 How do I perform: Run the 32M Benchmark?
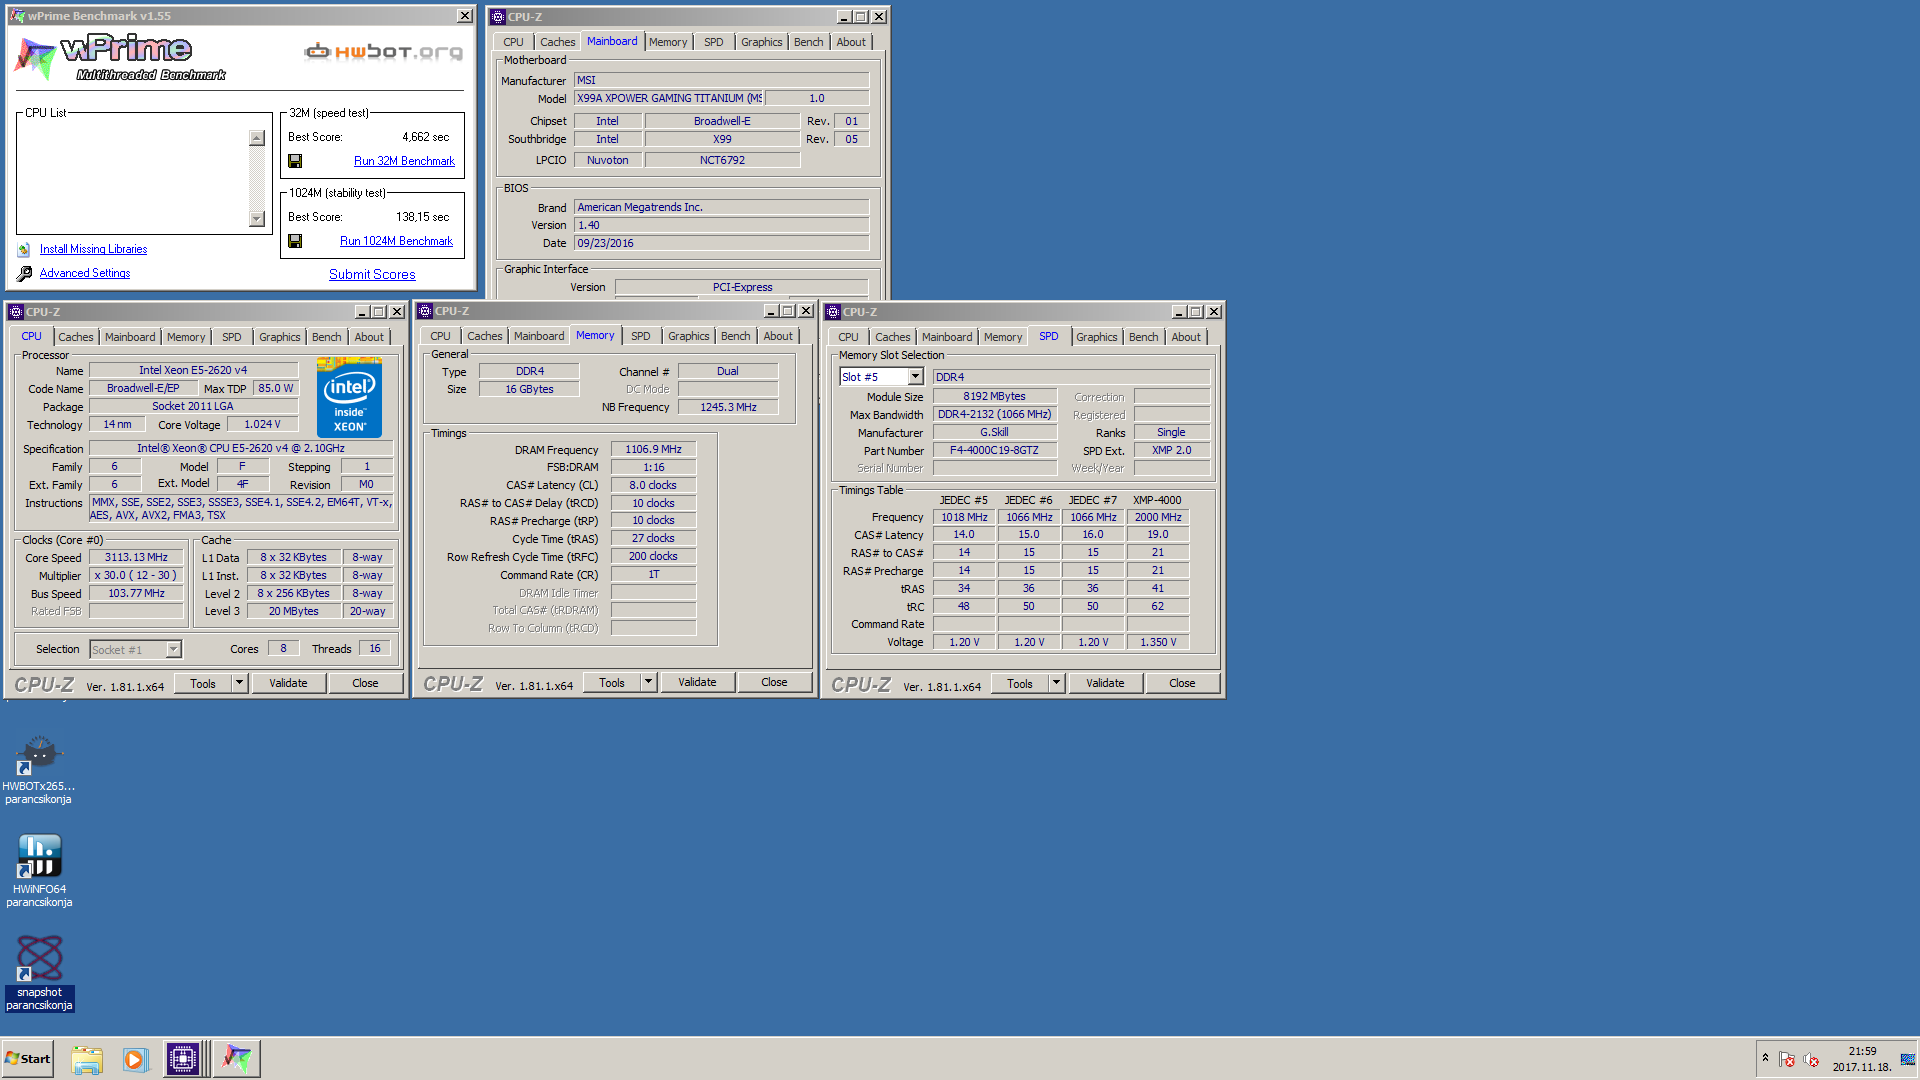[x=404, y=161]
